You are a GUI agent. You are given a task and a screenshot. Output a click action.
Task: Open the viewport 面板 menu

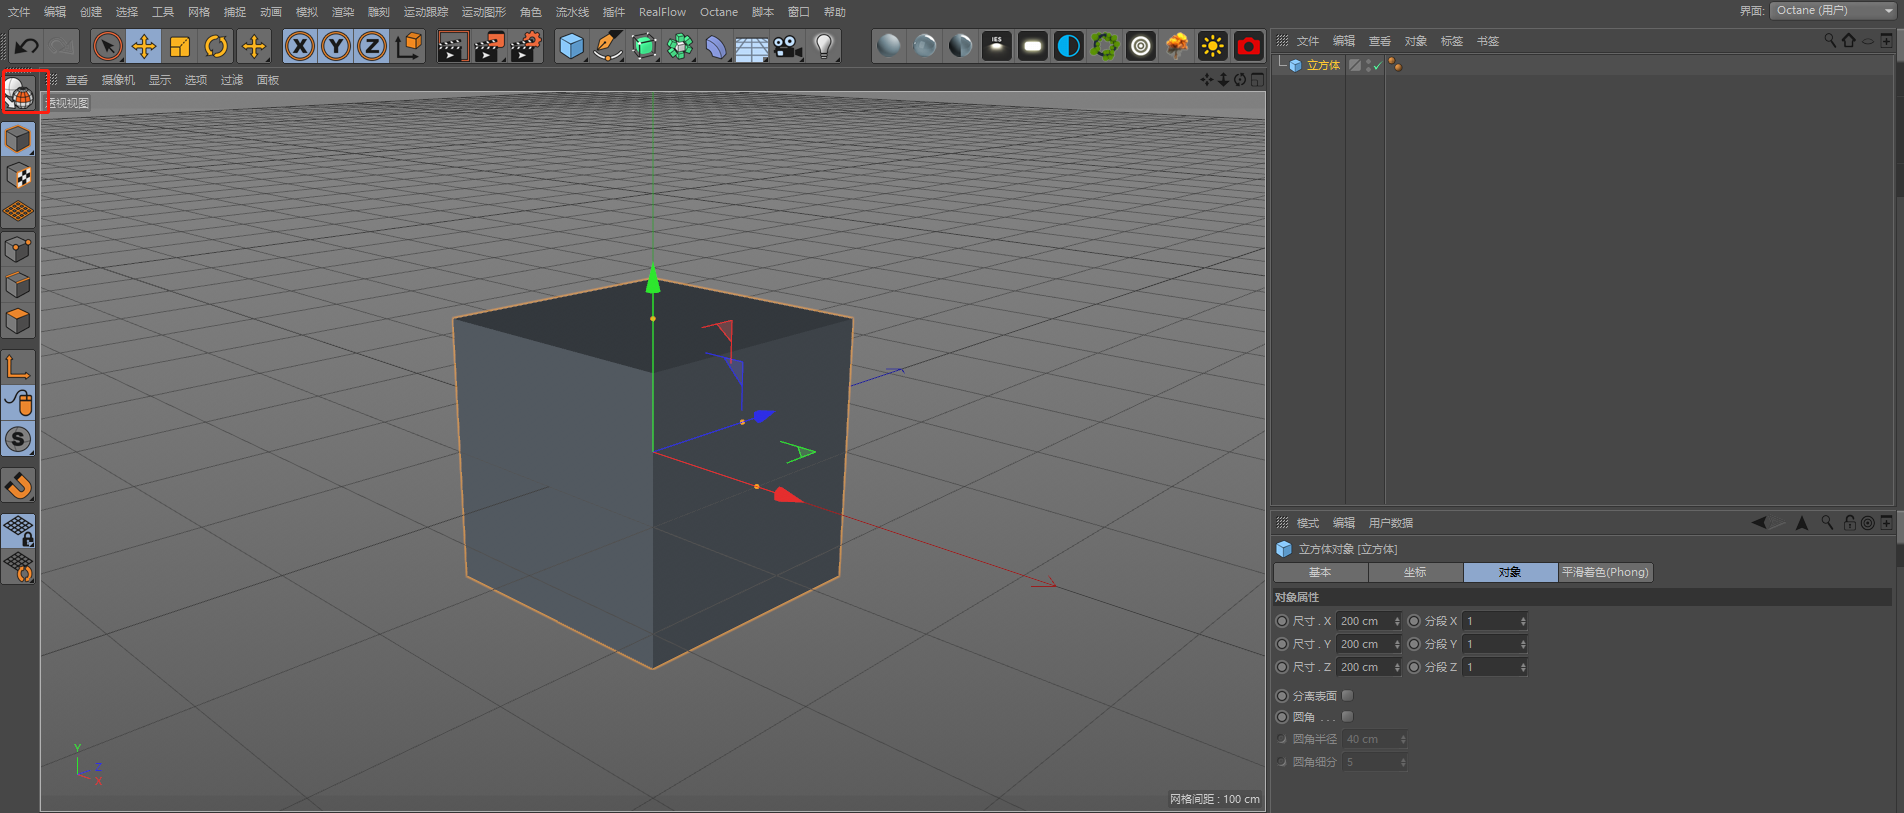point(268,80)
